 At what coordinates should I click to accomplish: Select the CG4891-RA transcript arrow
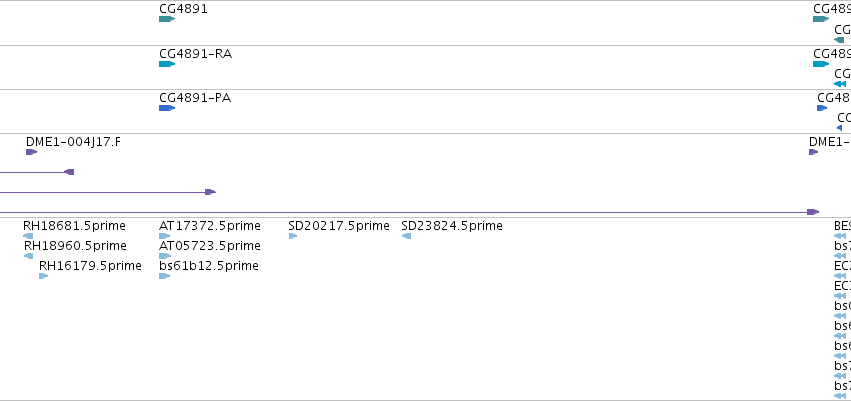[x=167, y=64]
